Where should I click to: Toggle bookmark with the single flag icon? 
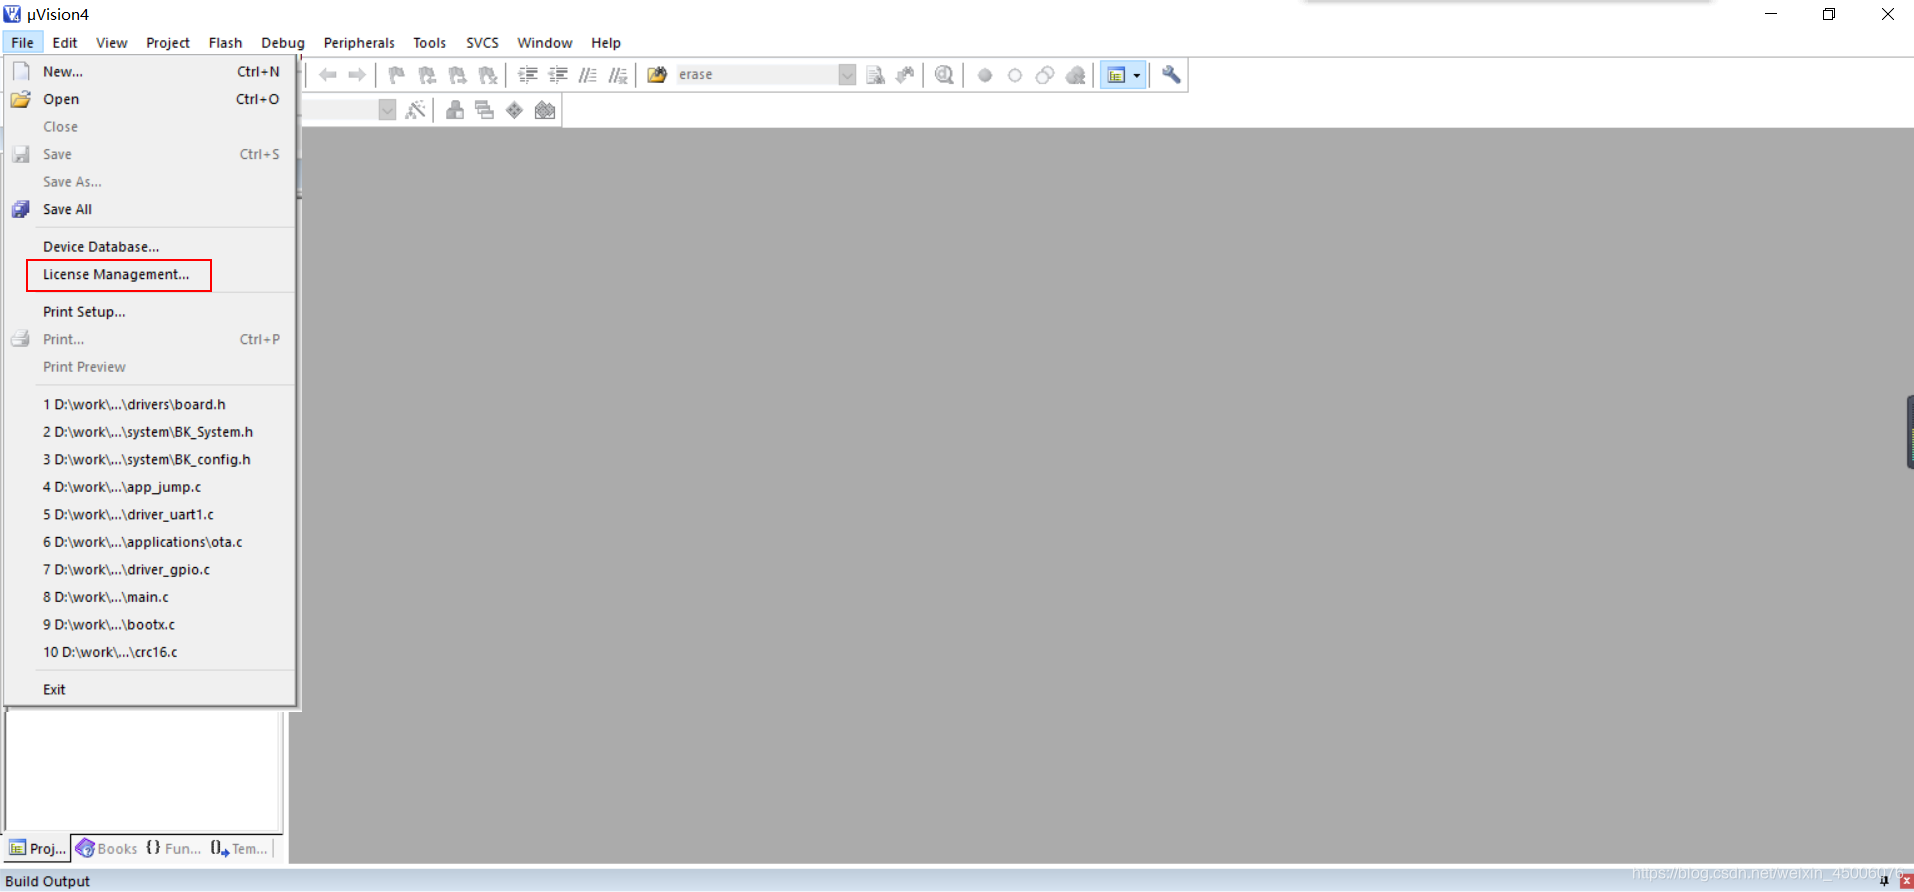pyautogui.click(x=397, y=75)
